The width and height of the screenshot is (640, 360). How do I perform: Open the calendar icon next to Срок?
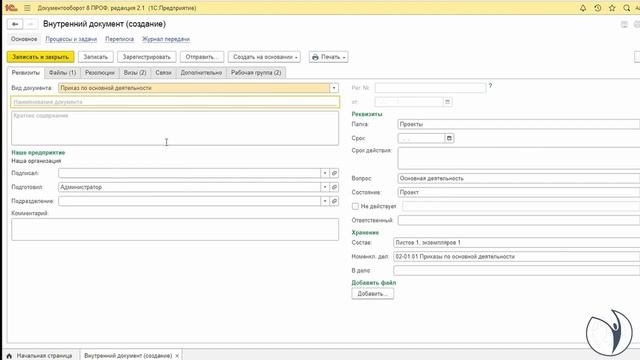449,138
